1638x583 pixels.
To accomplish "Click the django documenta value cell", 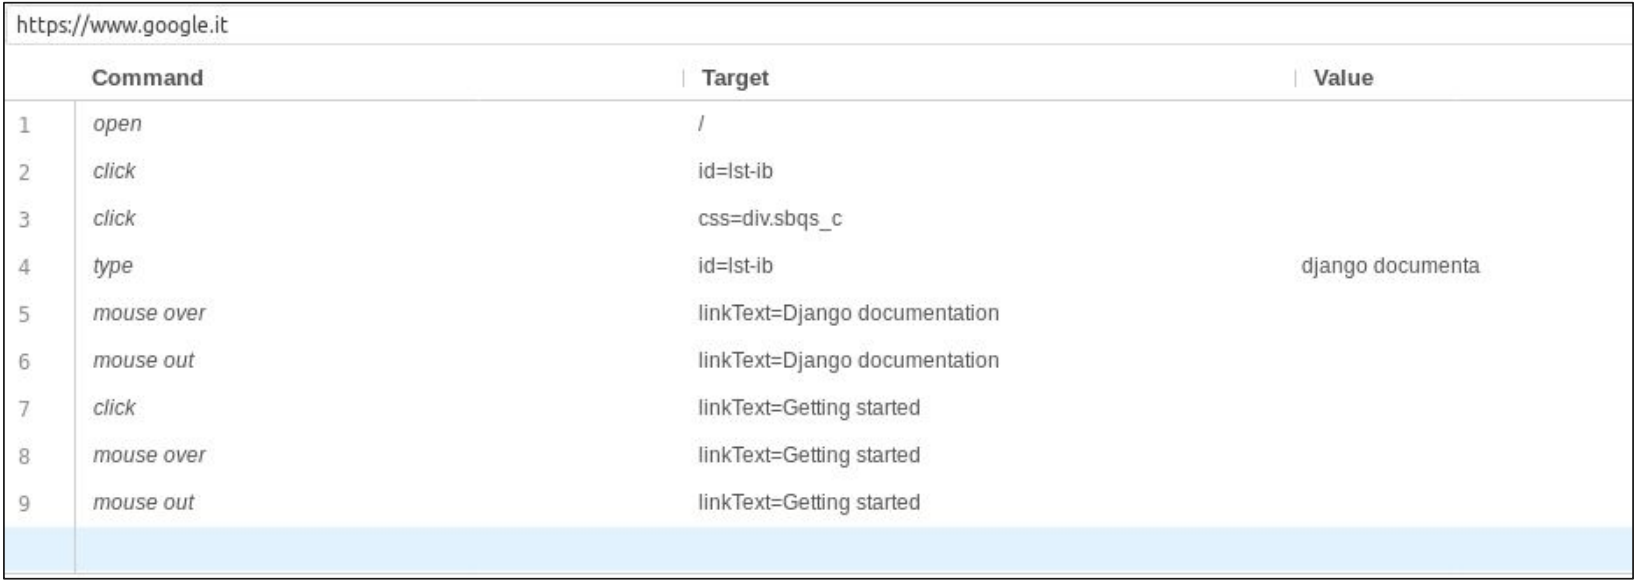I will (1390, 266).
